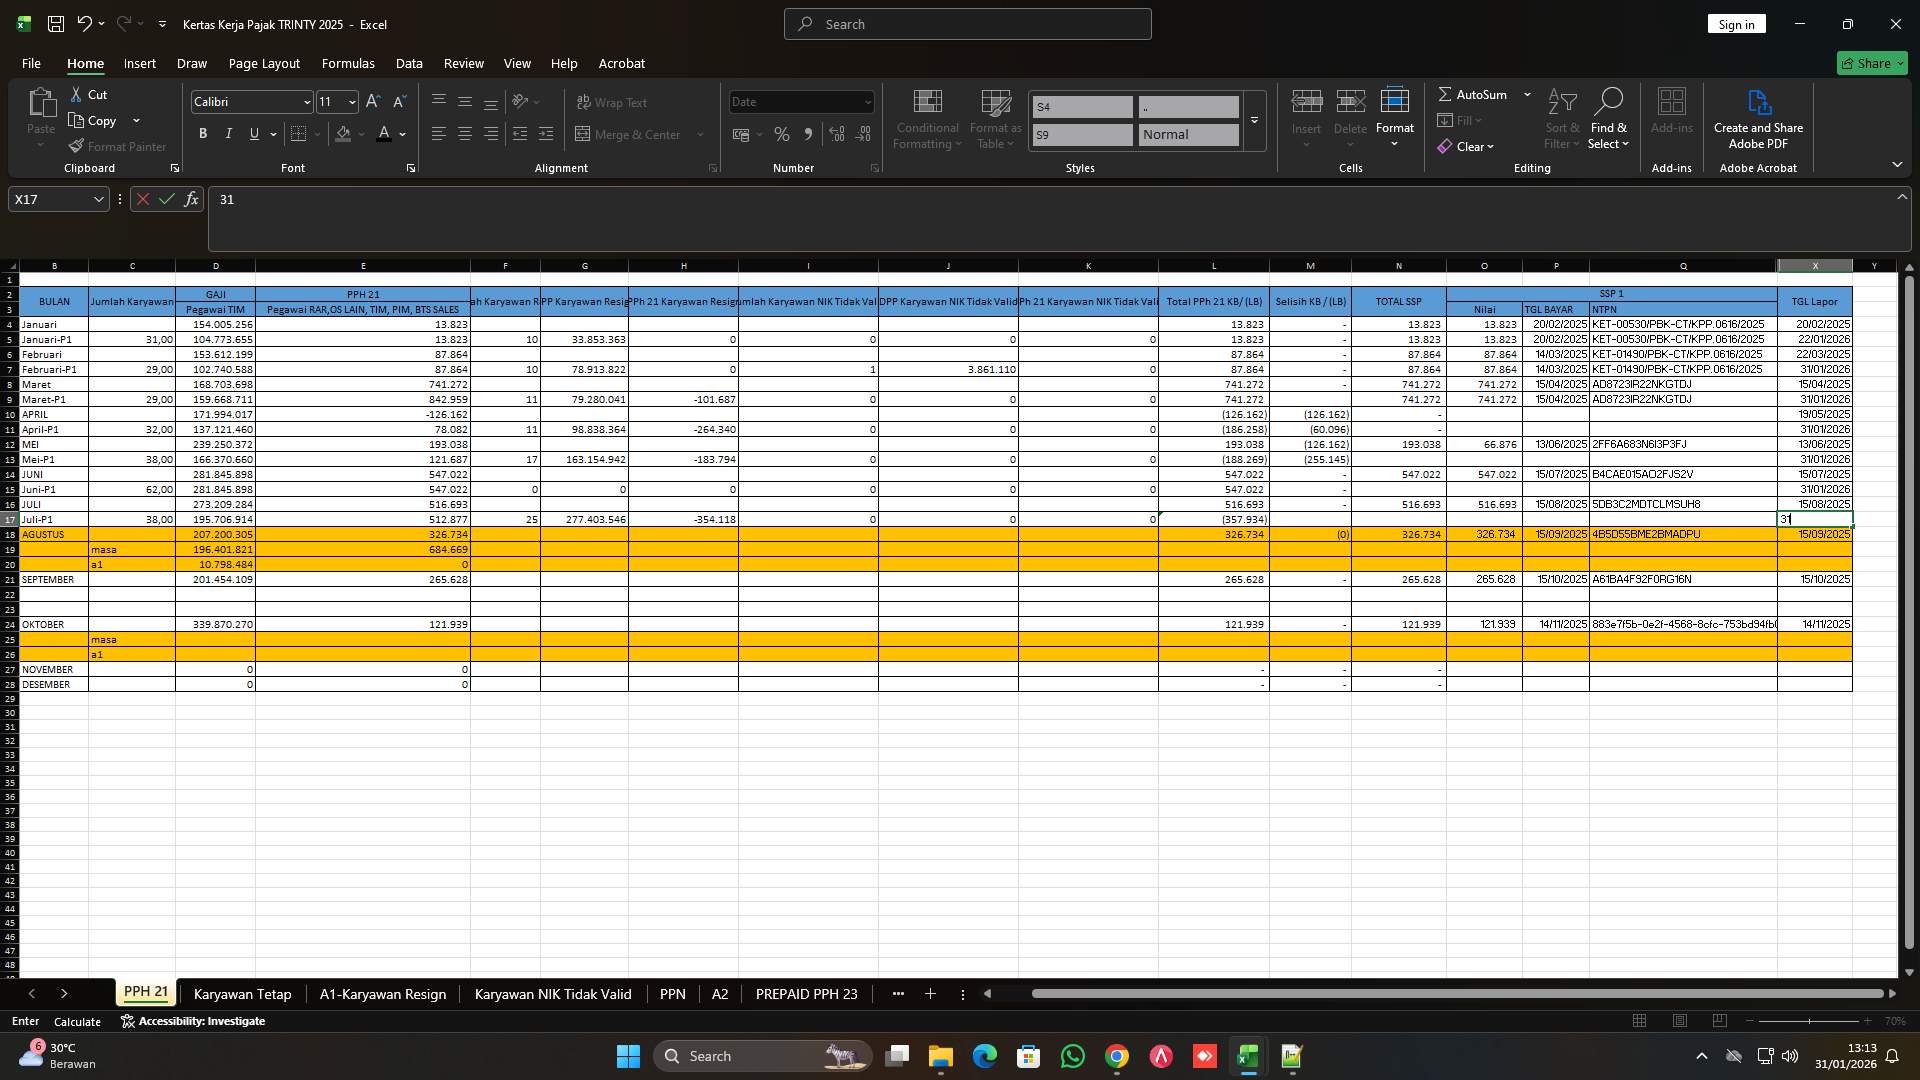Click the Sign in button
The image size is (1920, 1080).
coord(1737,23)
